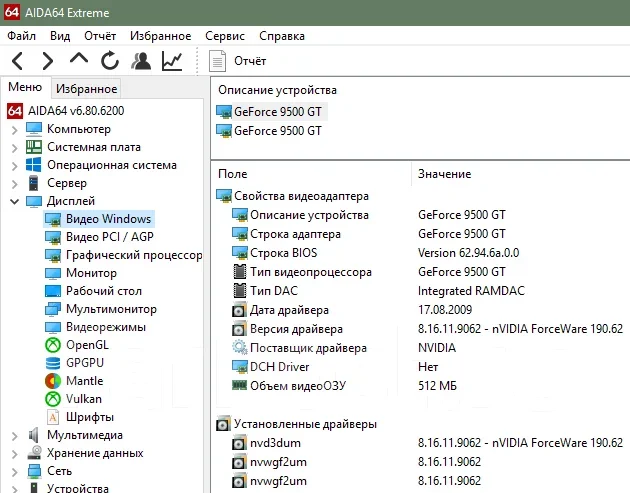Click the Шрифты font icon
The height and width of the screenshot is (493, 630).
click(x=53, y=417)
